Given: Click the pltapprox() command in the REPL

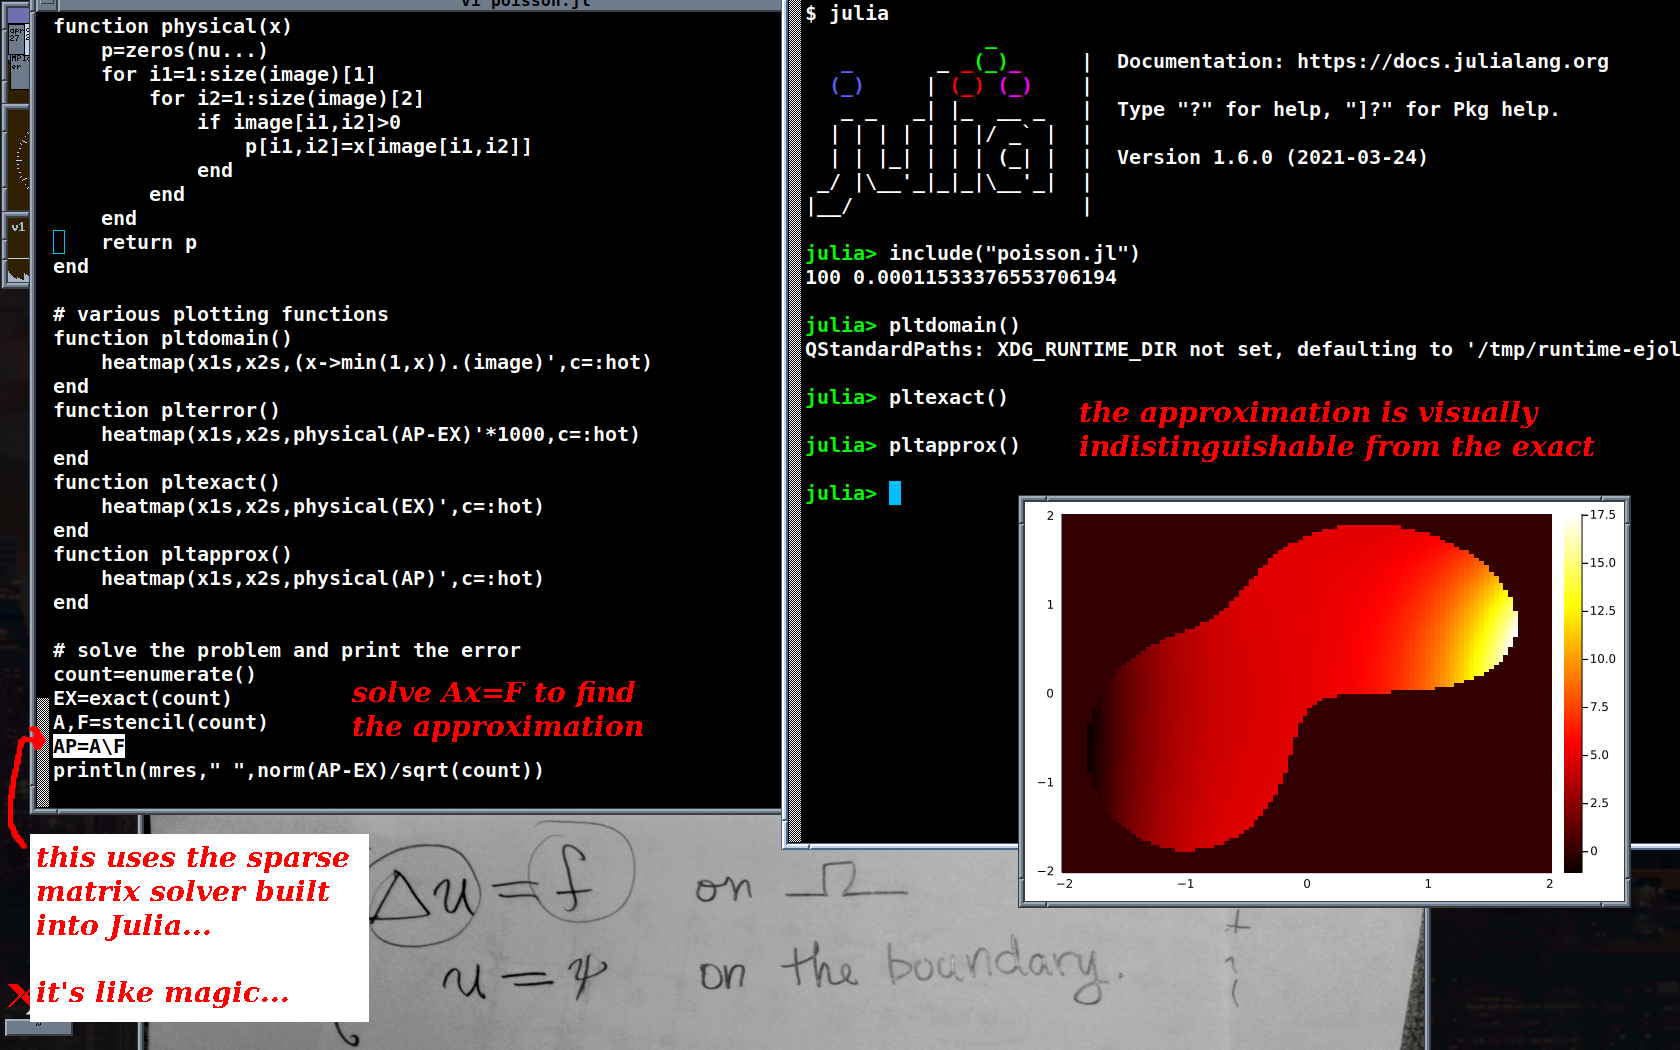Looking at the screenshot, I should (x=953, y=446).
